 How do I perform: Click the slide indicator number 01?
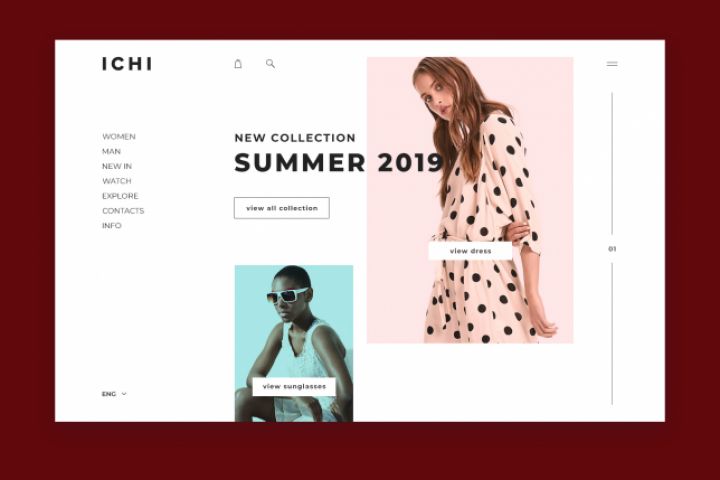click(612, 249)
